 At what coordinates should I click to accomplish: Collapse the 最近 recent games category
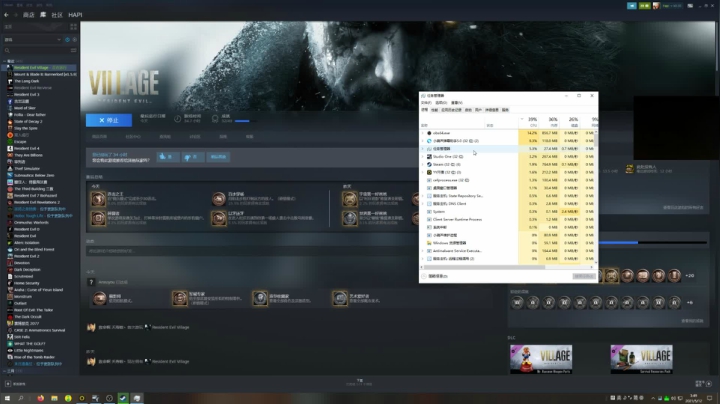click(x=5, y=61)
